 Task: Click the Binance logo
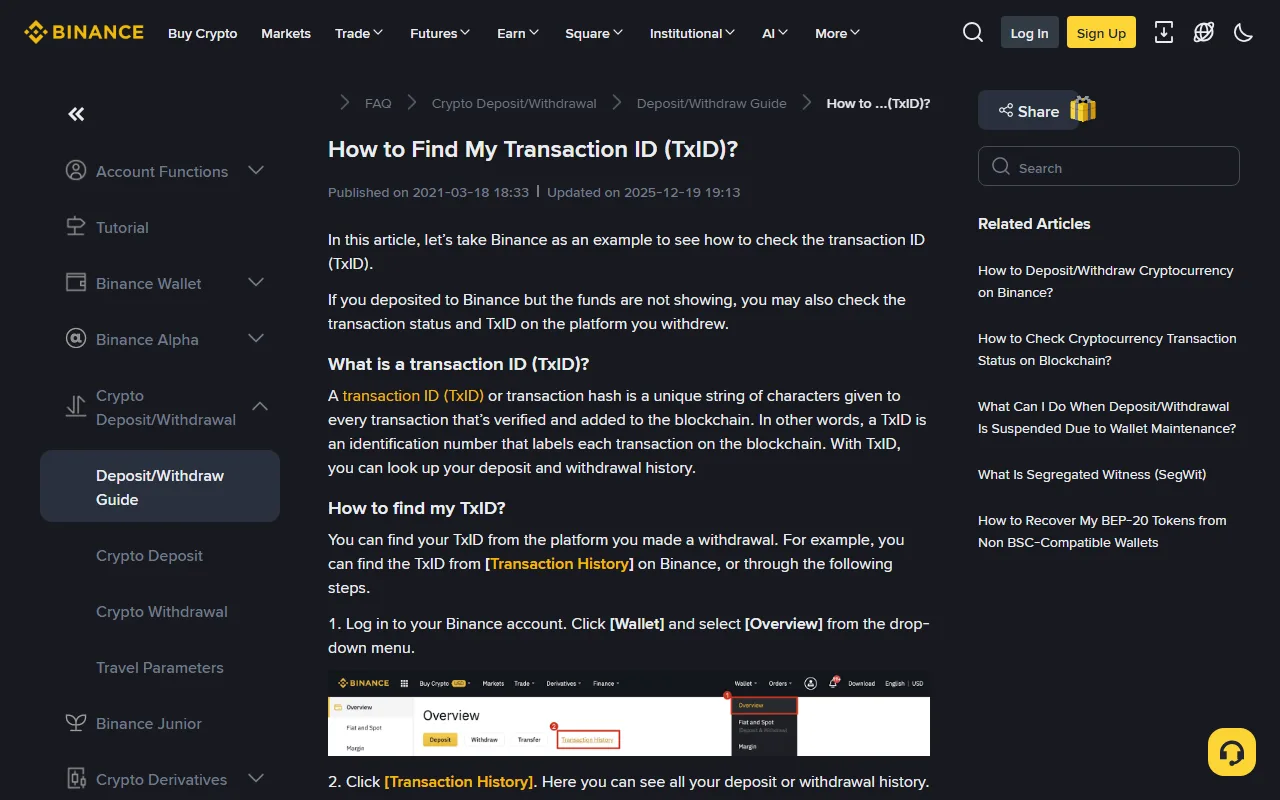pos(84,33)
